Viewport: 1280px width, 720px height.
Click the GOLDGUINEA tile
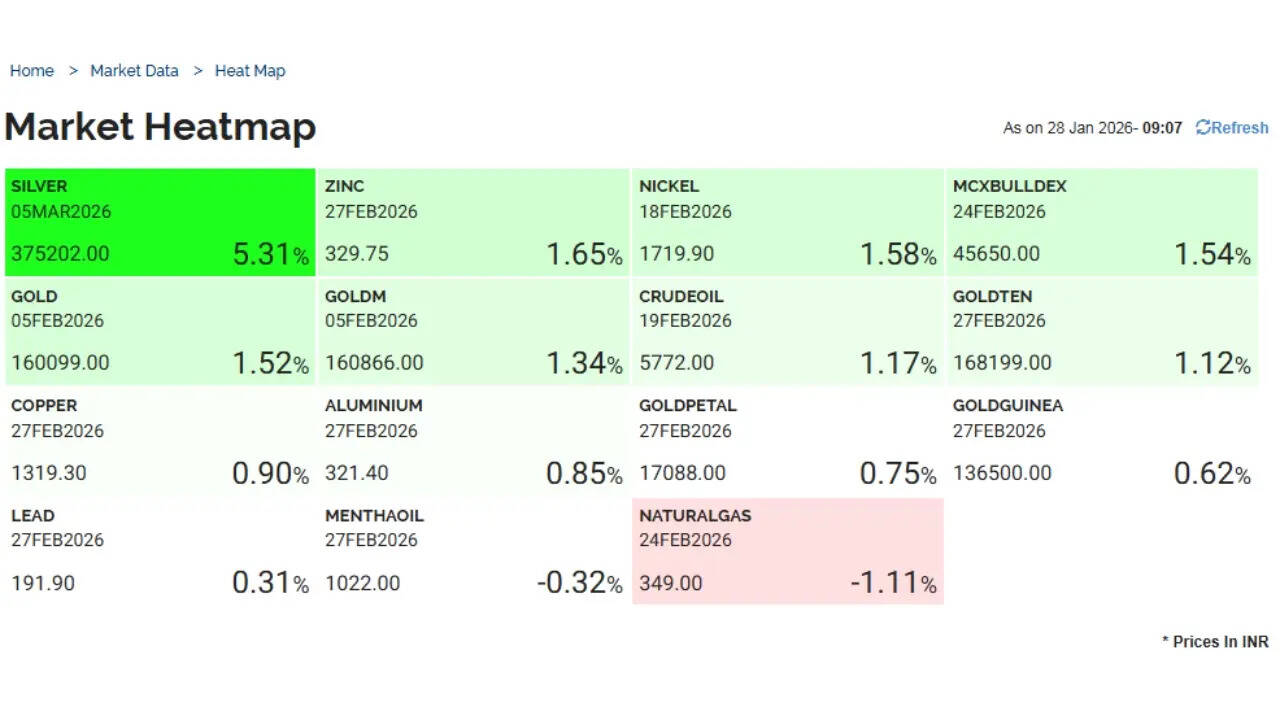click(x=1101, y=441)
